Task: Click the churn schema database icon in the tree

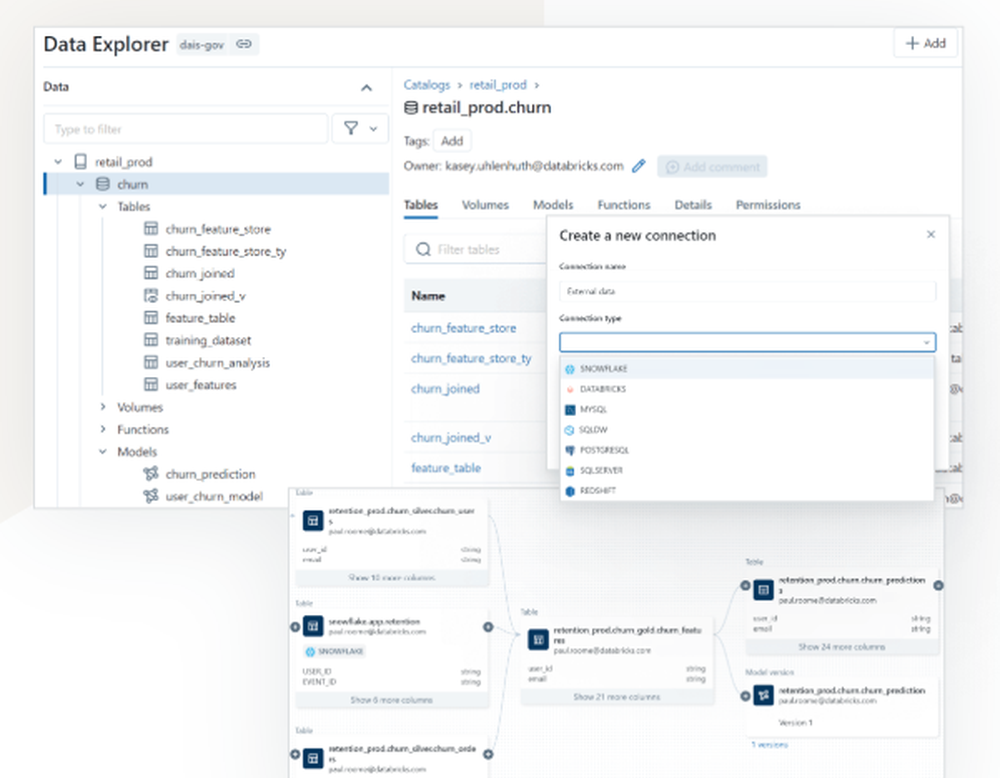Action: (102, 184)
